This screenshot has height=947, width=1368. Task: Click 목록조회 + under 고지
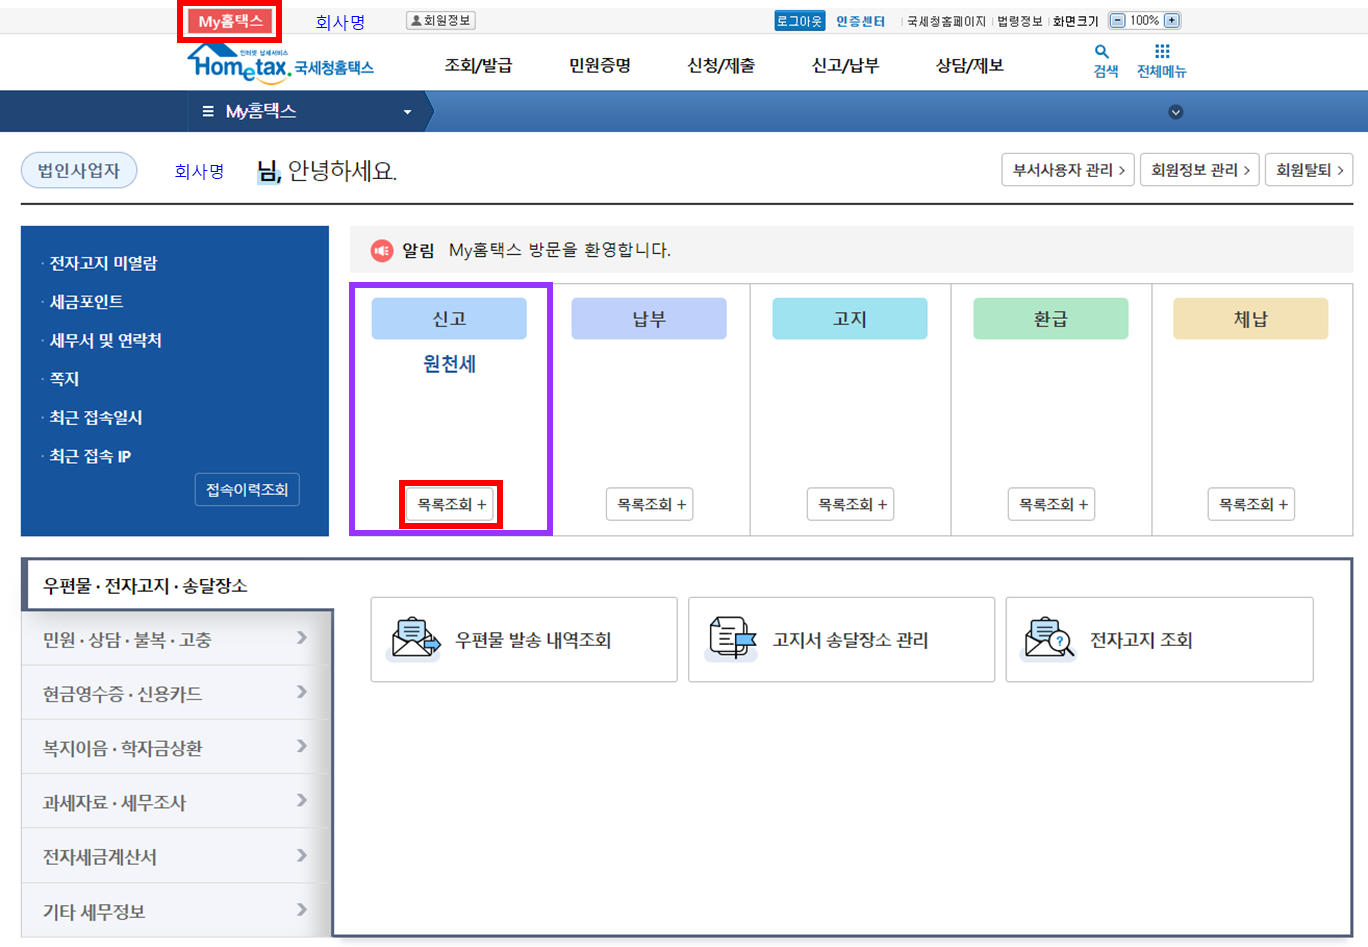[x=852, y=504]
